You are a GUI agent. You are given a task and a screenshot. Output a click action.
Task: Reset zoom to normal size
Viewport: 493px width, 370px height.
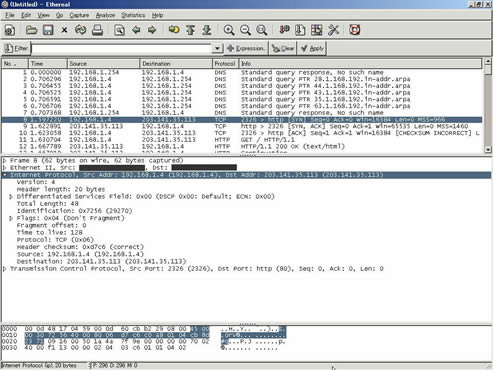262,30
